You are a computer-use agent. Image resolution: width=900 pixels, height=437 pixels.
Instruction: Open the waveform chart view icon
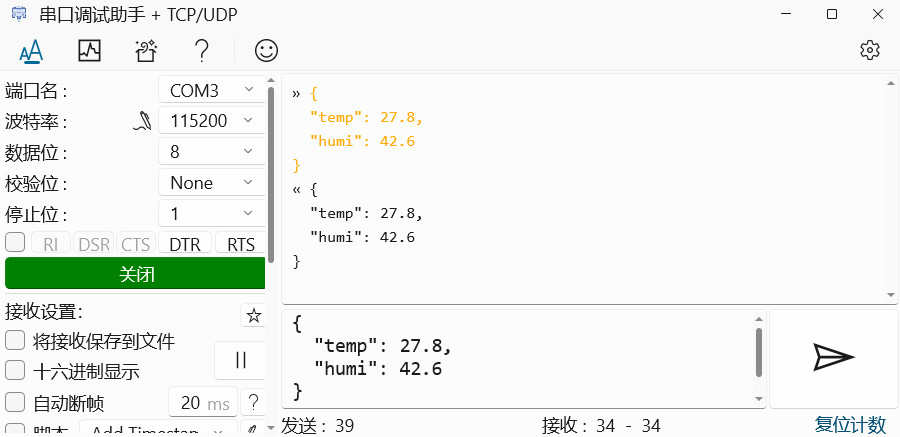[89, 51]
